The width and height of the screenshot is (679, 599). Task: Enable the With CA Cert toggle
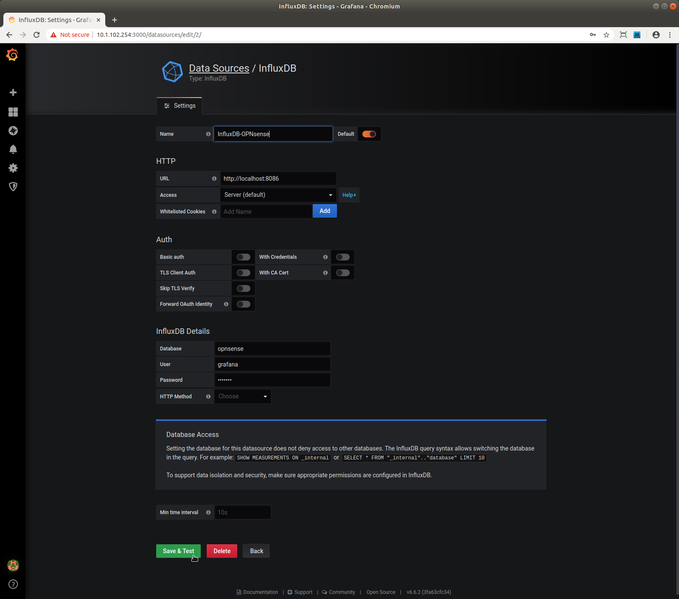pos(343,272)
